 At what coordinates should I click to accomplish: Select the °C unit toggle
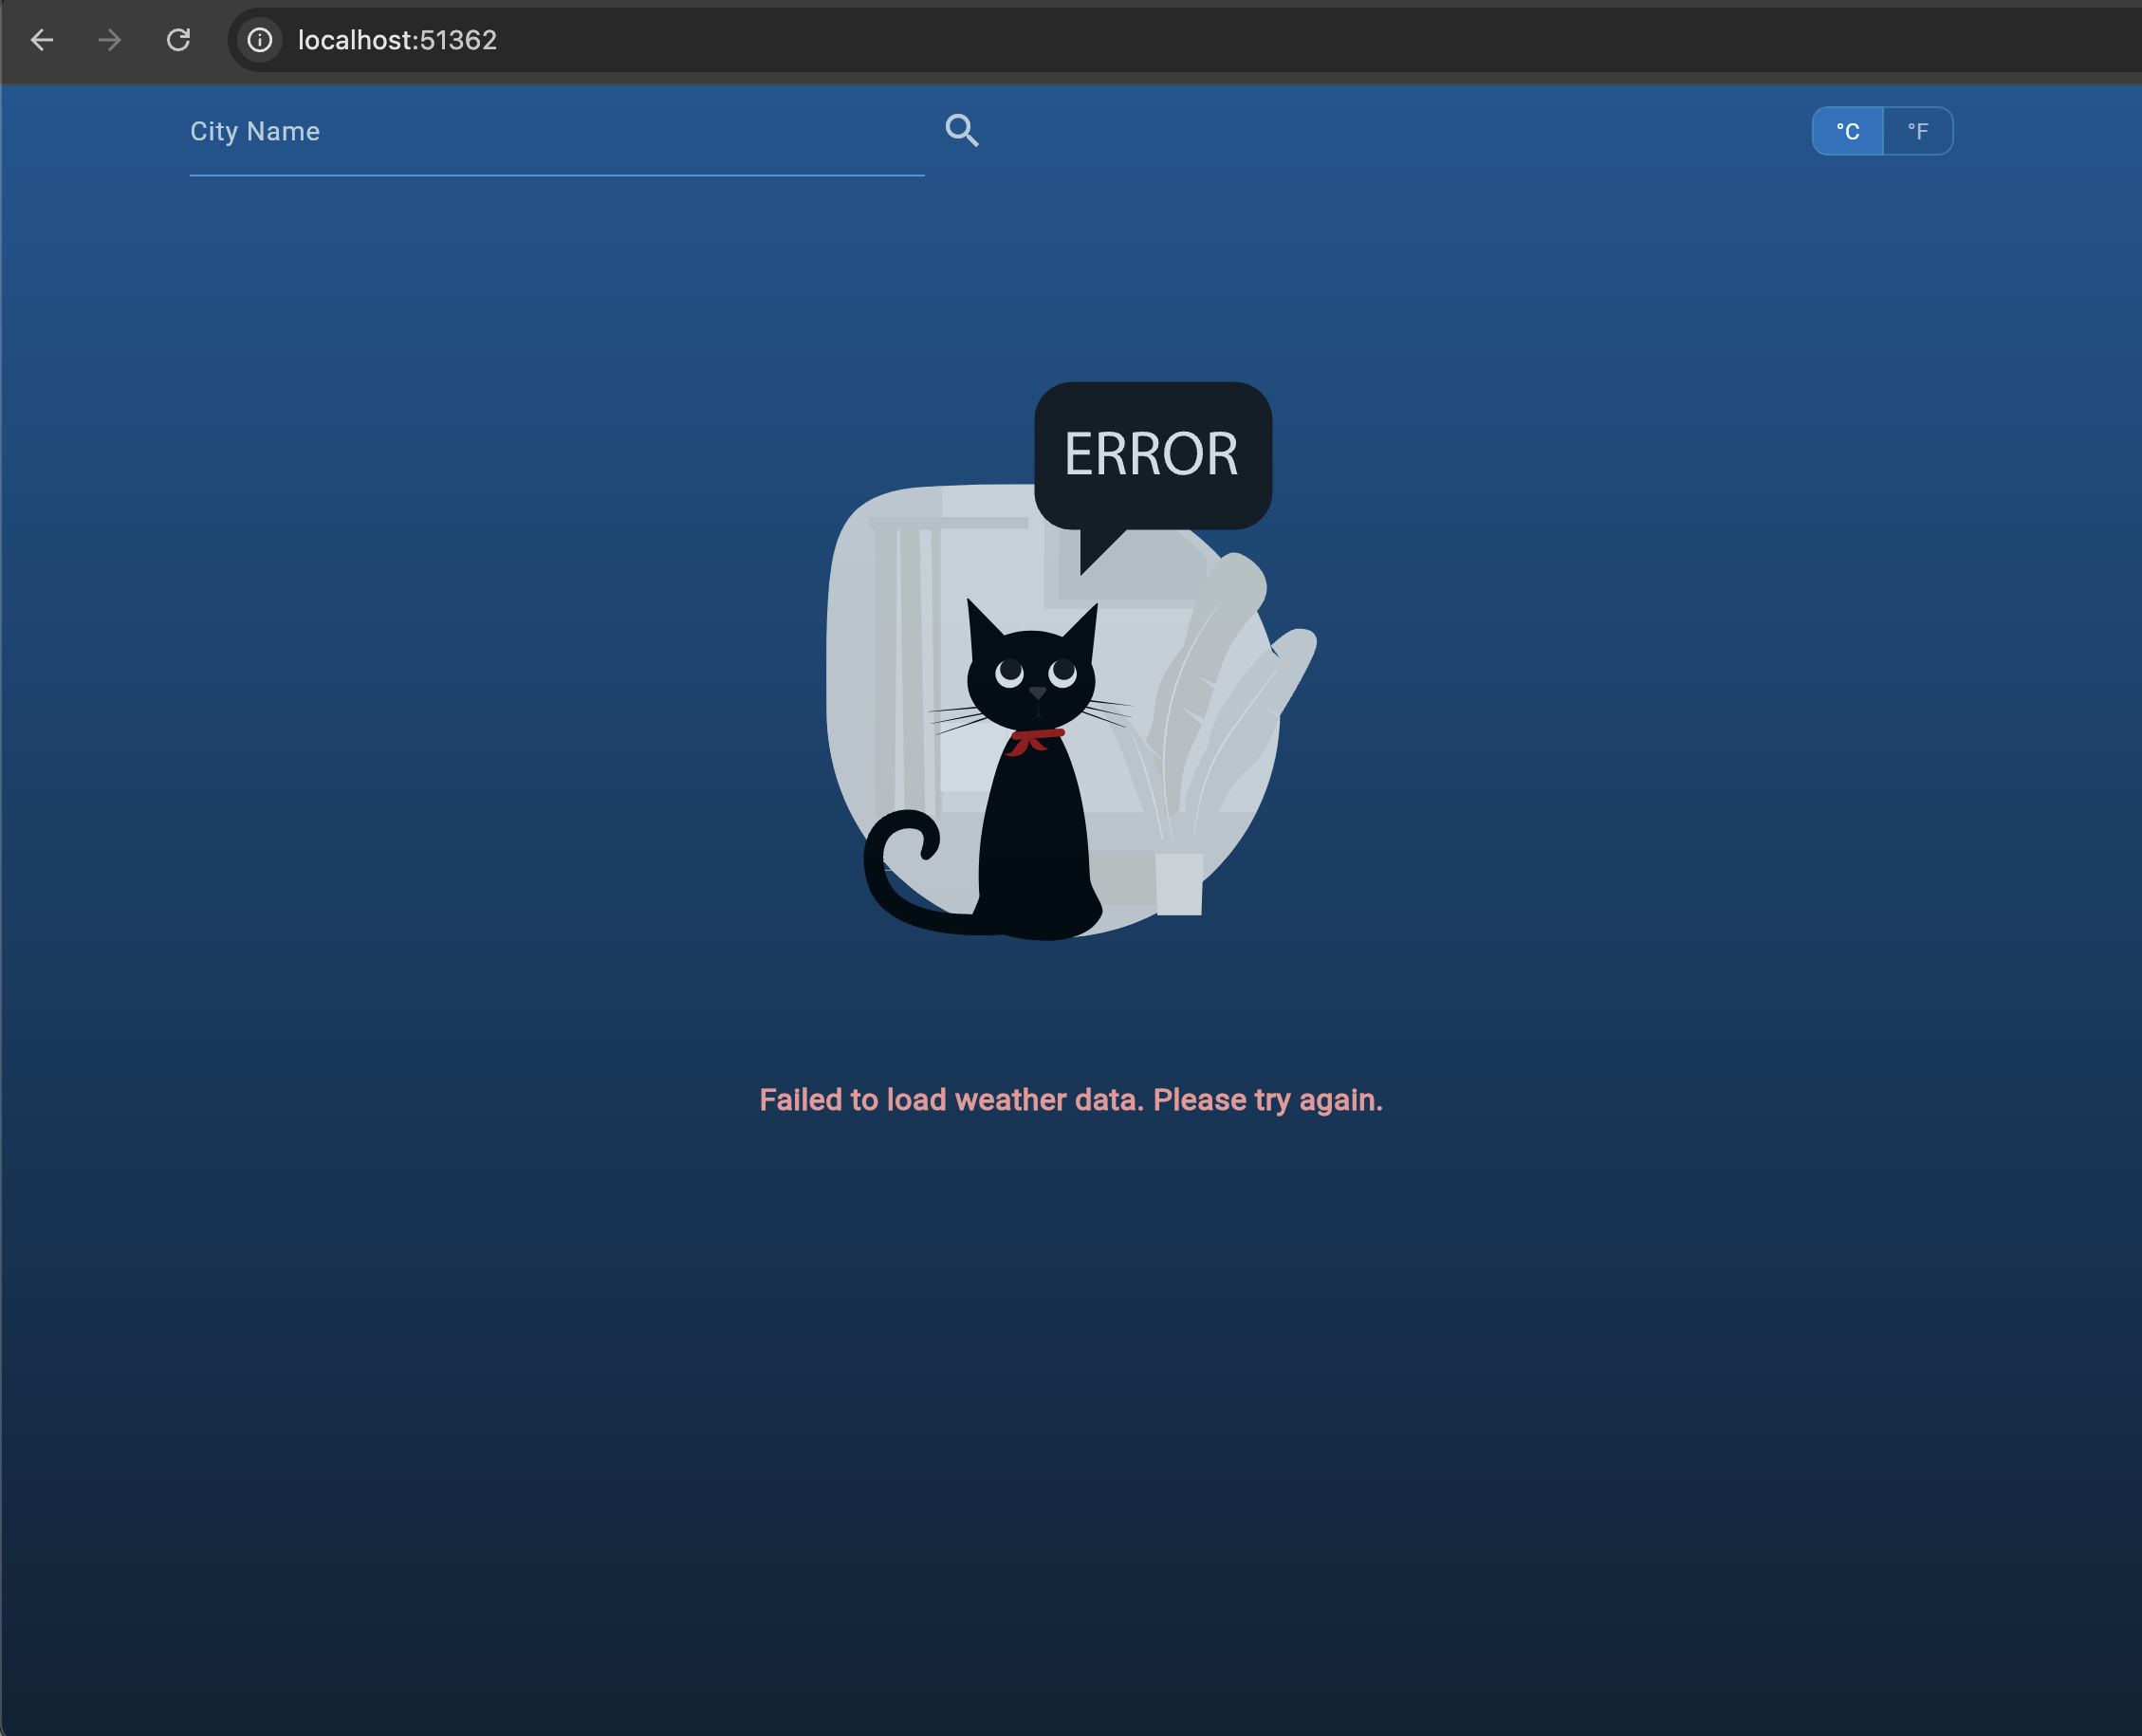click(1847, 131)
